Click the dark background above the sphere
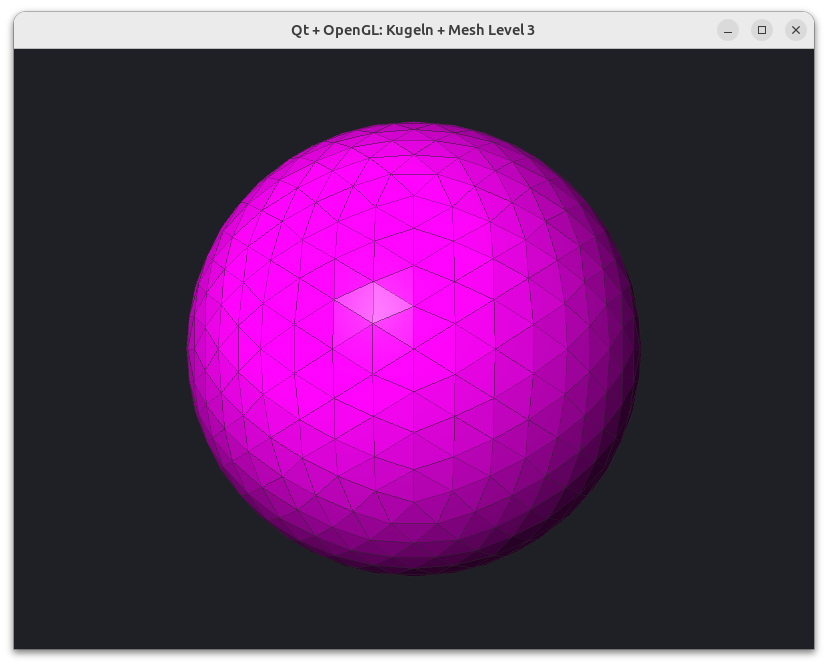 click(x=413, y=86)
